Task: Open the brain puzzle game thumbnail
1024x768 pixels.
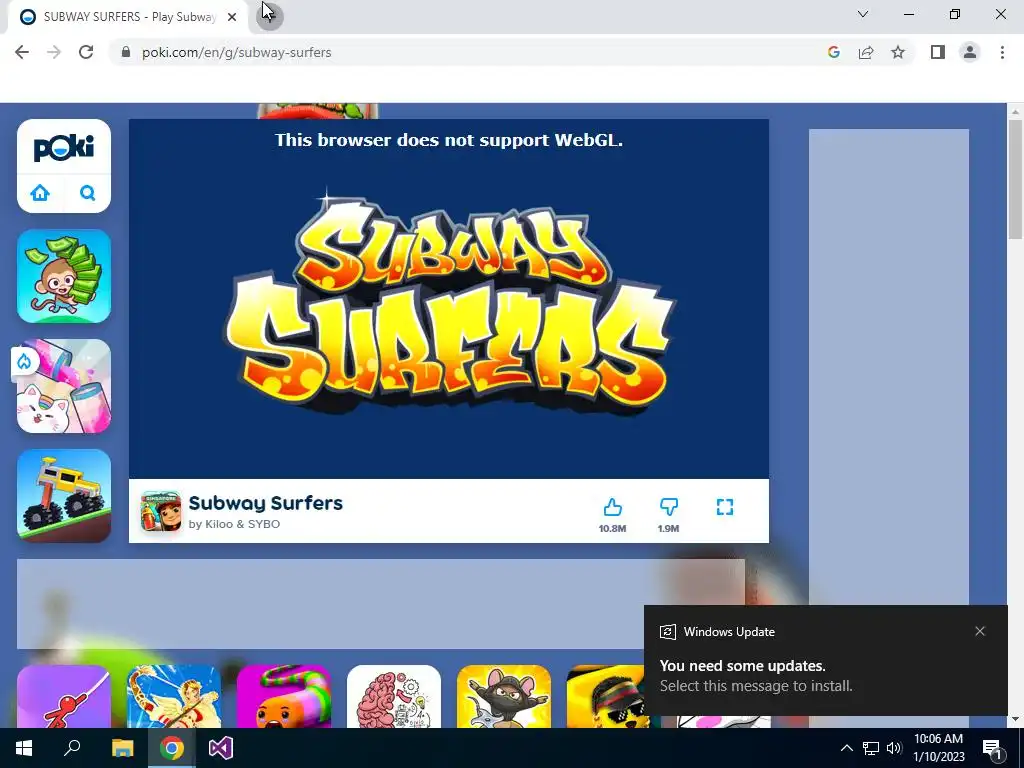Action: 394,696
